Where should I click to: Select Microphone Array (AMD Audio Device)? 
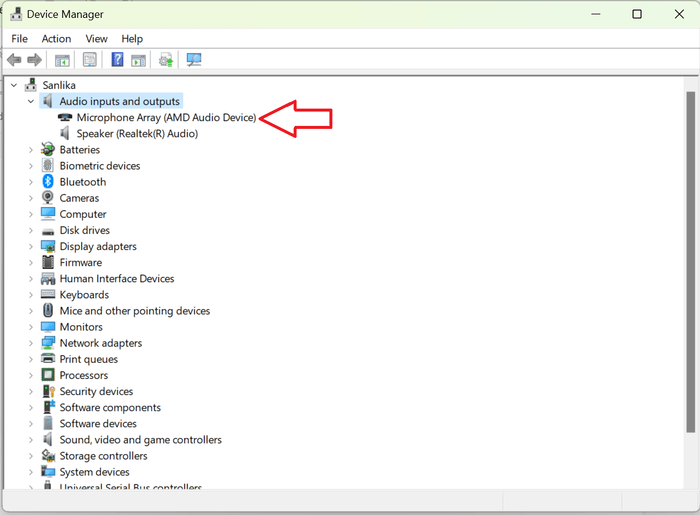pyautogui.click(x=167, y=117)
